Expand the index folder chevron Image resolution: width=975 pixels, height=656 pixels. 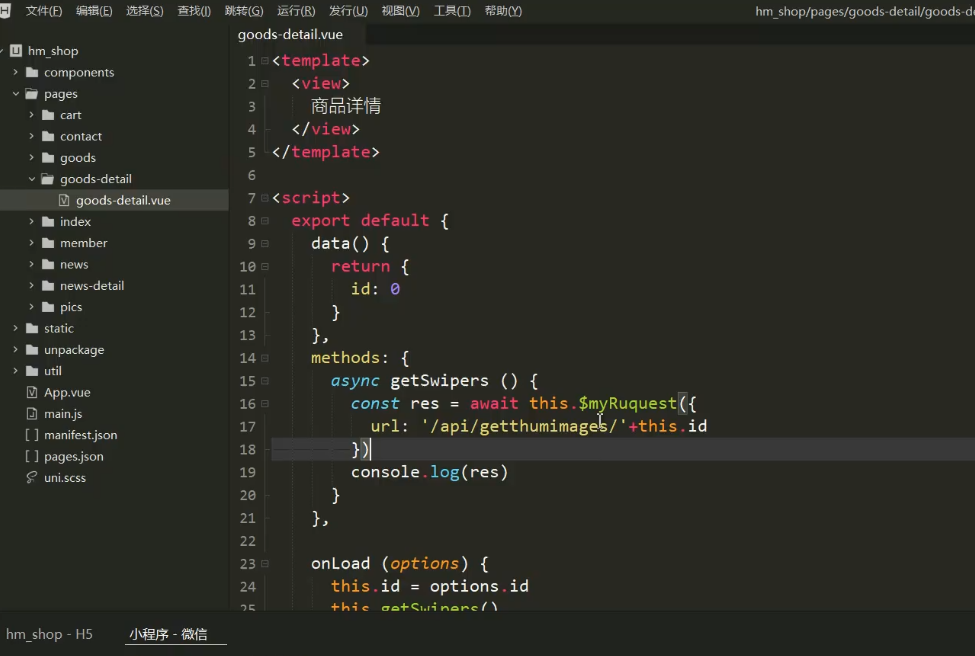[31, 221]
